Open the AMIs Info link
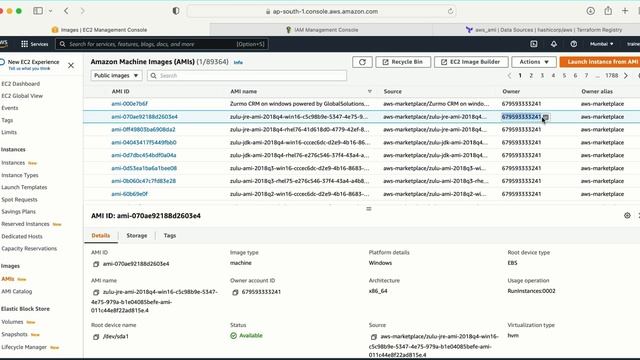This screenshot has width=640, height=360. click(238, 62)
